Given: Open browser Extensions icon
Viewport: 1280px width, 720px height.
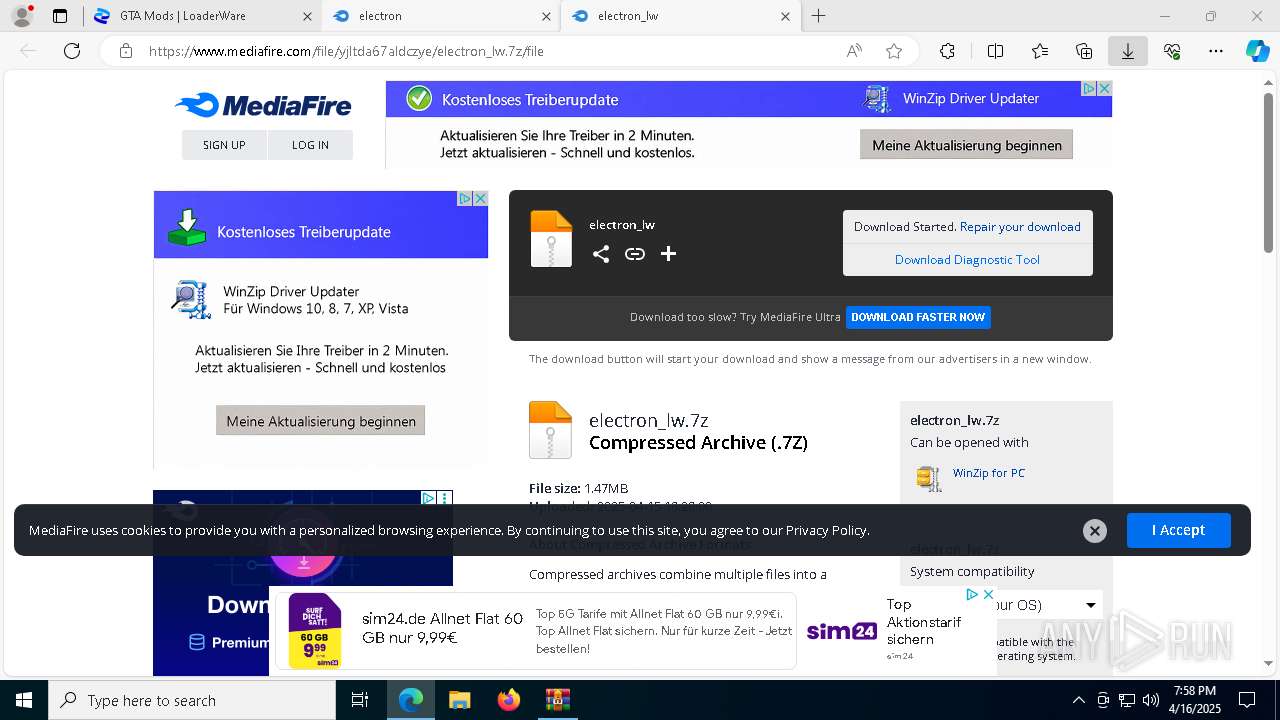Looking at the screenshot, I should pyautogui.click(x=947, y=51).
